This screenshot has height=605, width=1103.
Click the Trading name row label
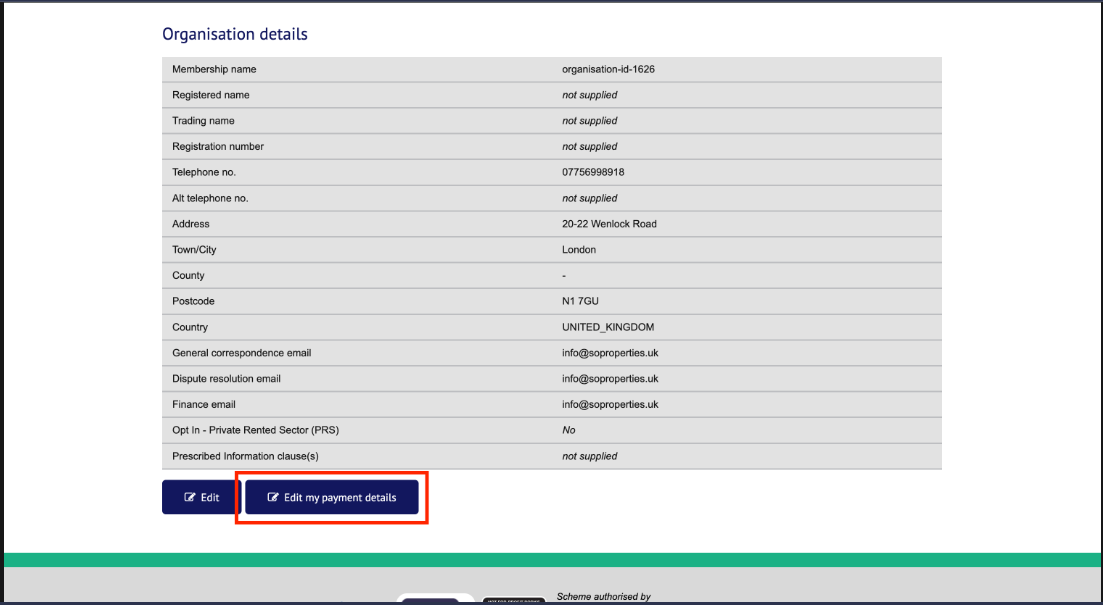tap(203, 121)
